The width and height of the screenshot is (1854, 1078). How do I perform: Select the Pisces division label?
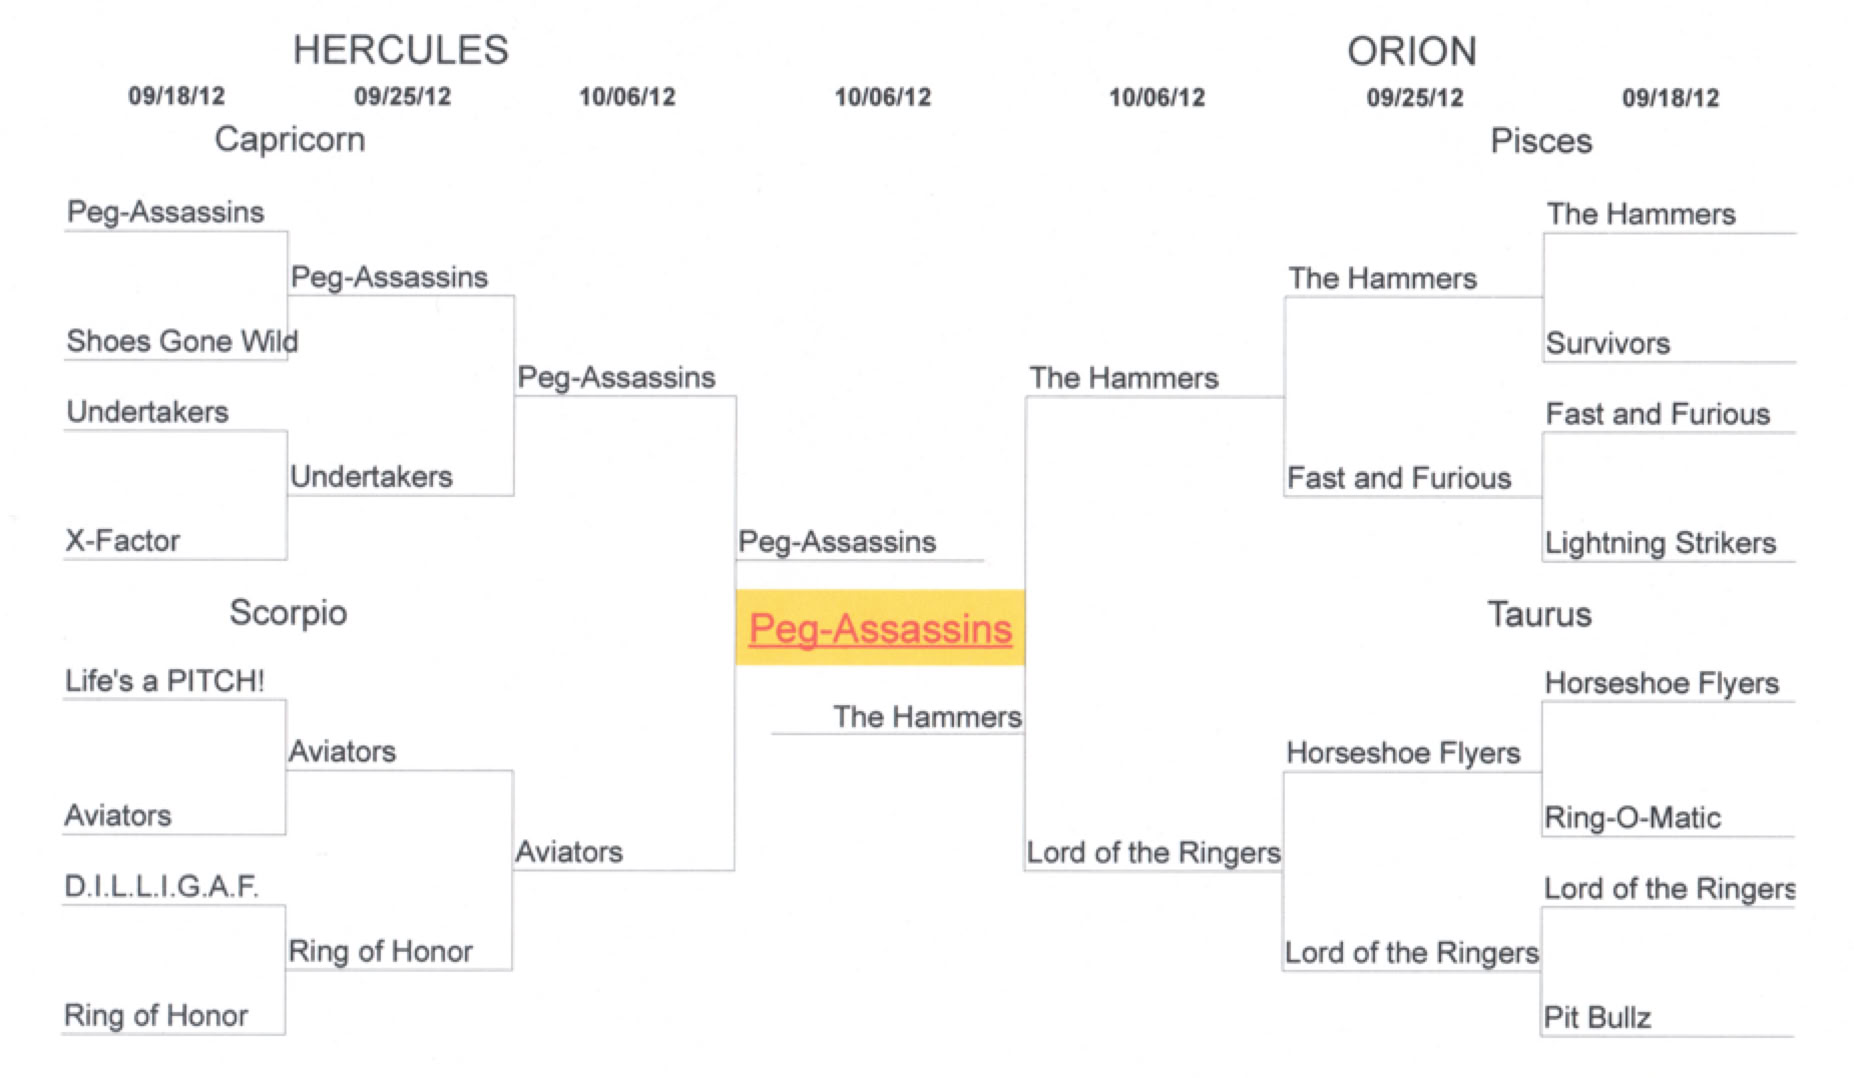coord(1540,141)
